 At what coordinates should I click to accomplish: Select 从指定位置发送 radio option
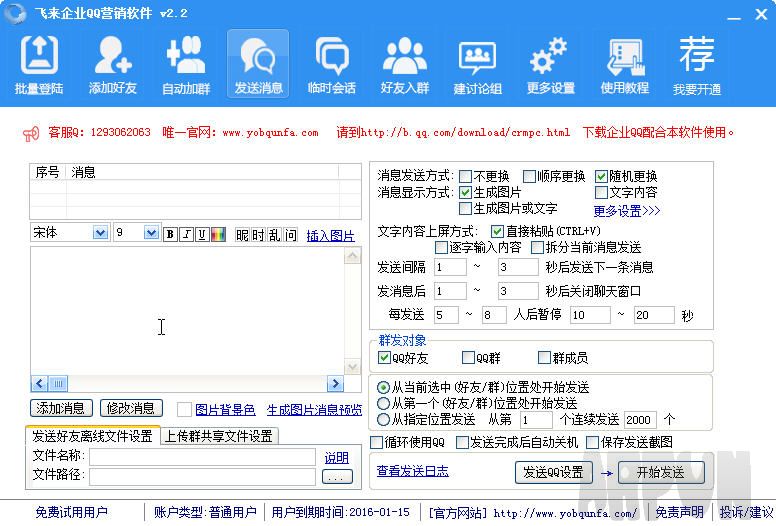(383, 420)
